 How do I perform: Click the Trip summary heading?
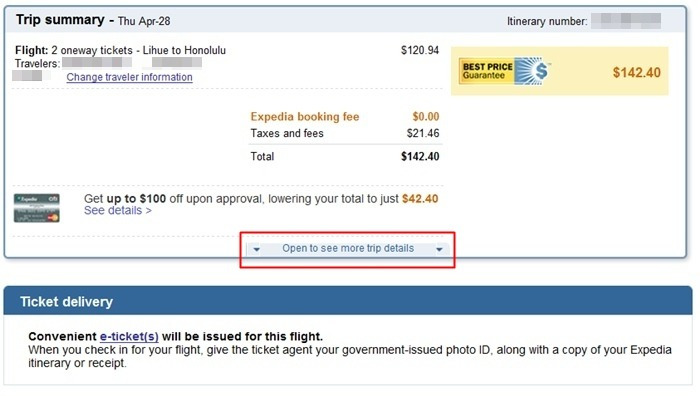60,20
